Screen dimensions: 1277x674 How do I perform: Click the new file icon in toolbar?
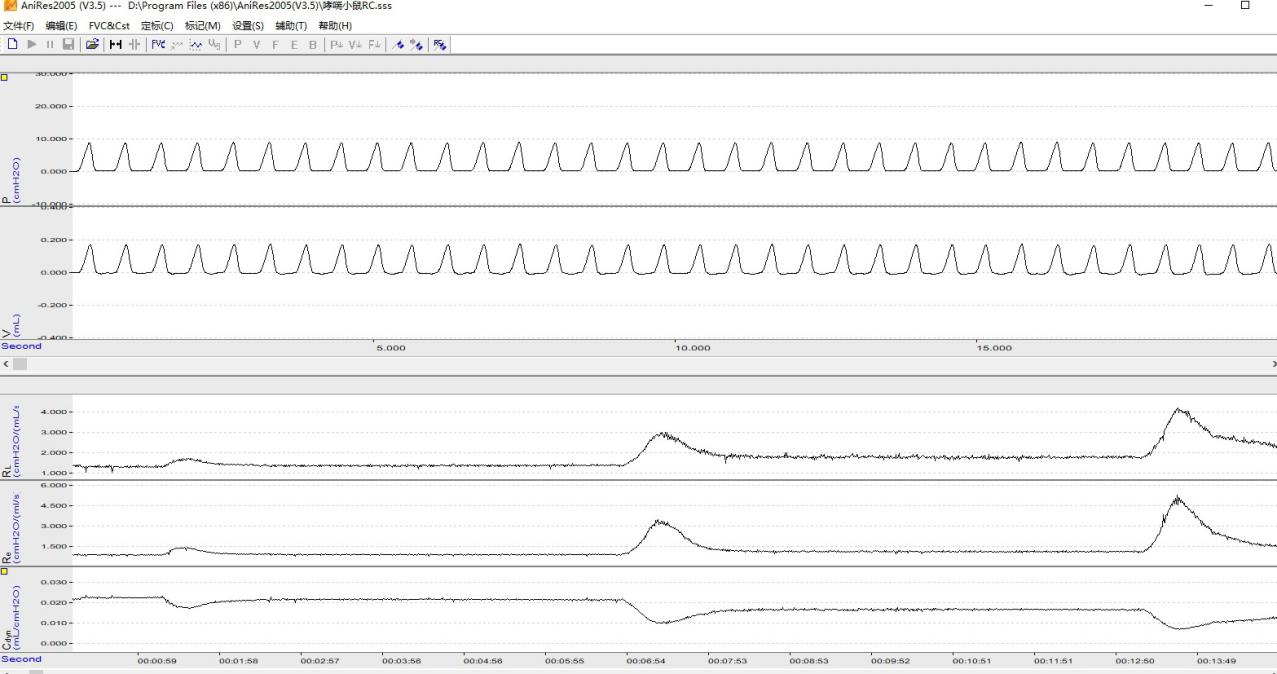(x=13, y=44)
